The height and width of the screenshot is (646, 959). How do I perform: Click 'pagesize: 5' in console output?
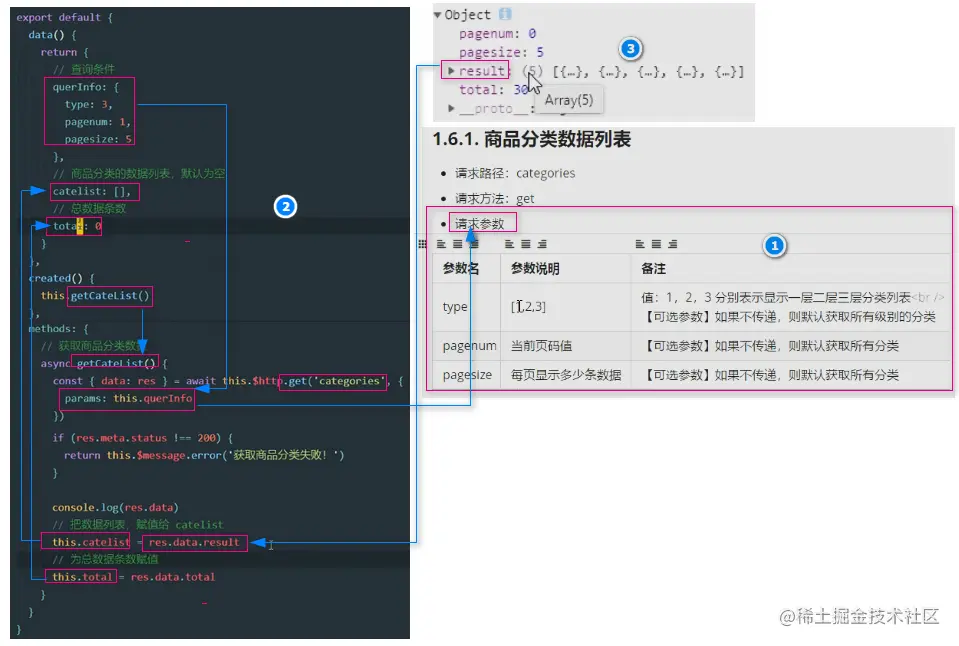[x=501, y=53]
